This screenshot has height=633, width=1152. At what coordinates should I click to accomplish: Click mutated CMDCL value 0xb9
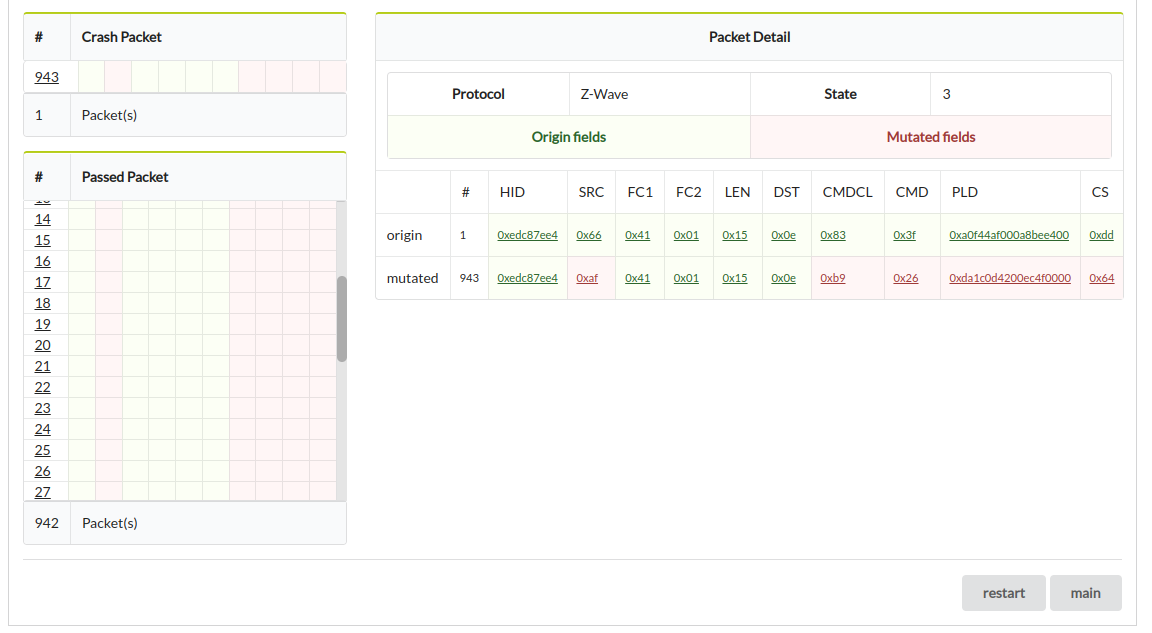point(832,278)
